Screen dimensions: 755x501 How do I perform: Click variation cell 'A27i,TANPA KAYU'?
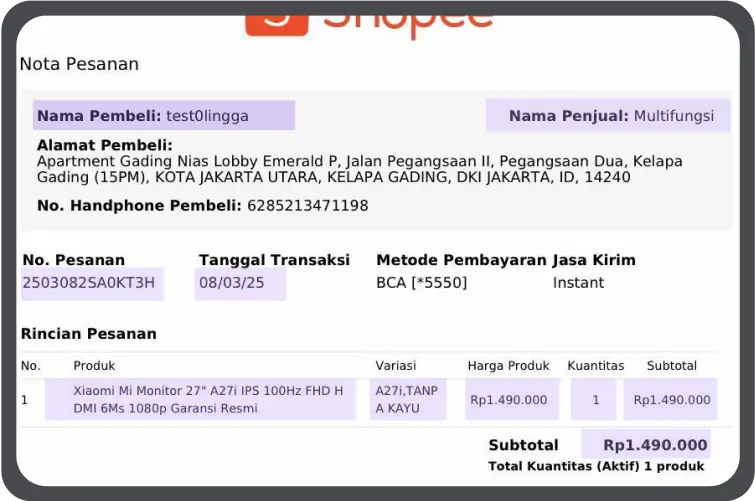[407, 399]
